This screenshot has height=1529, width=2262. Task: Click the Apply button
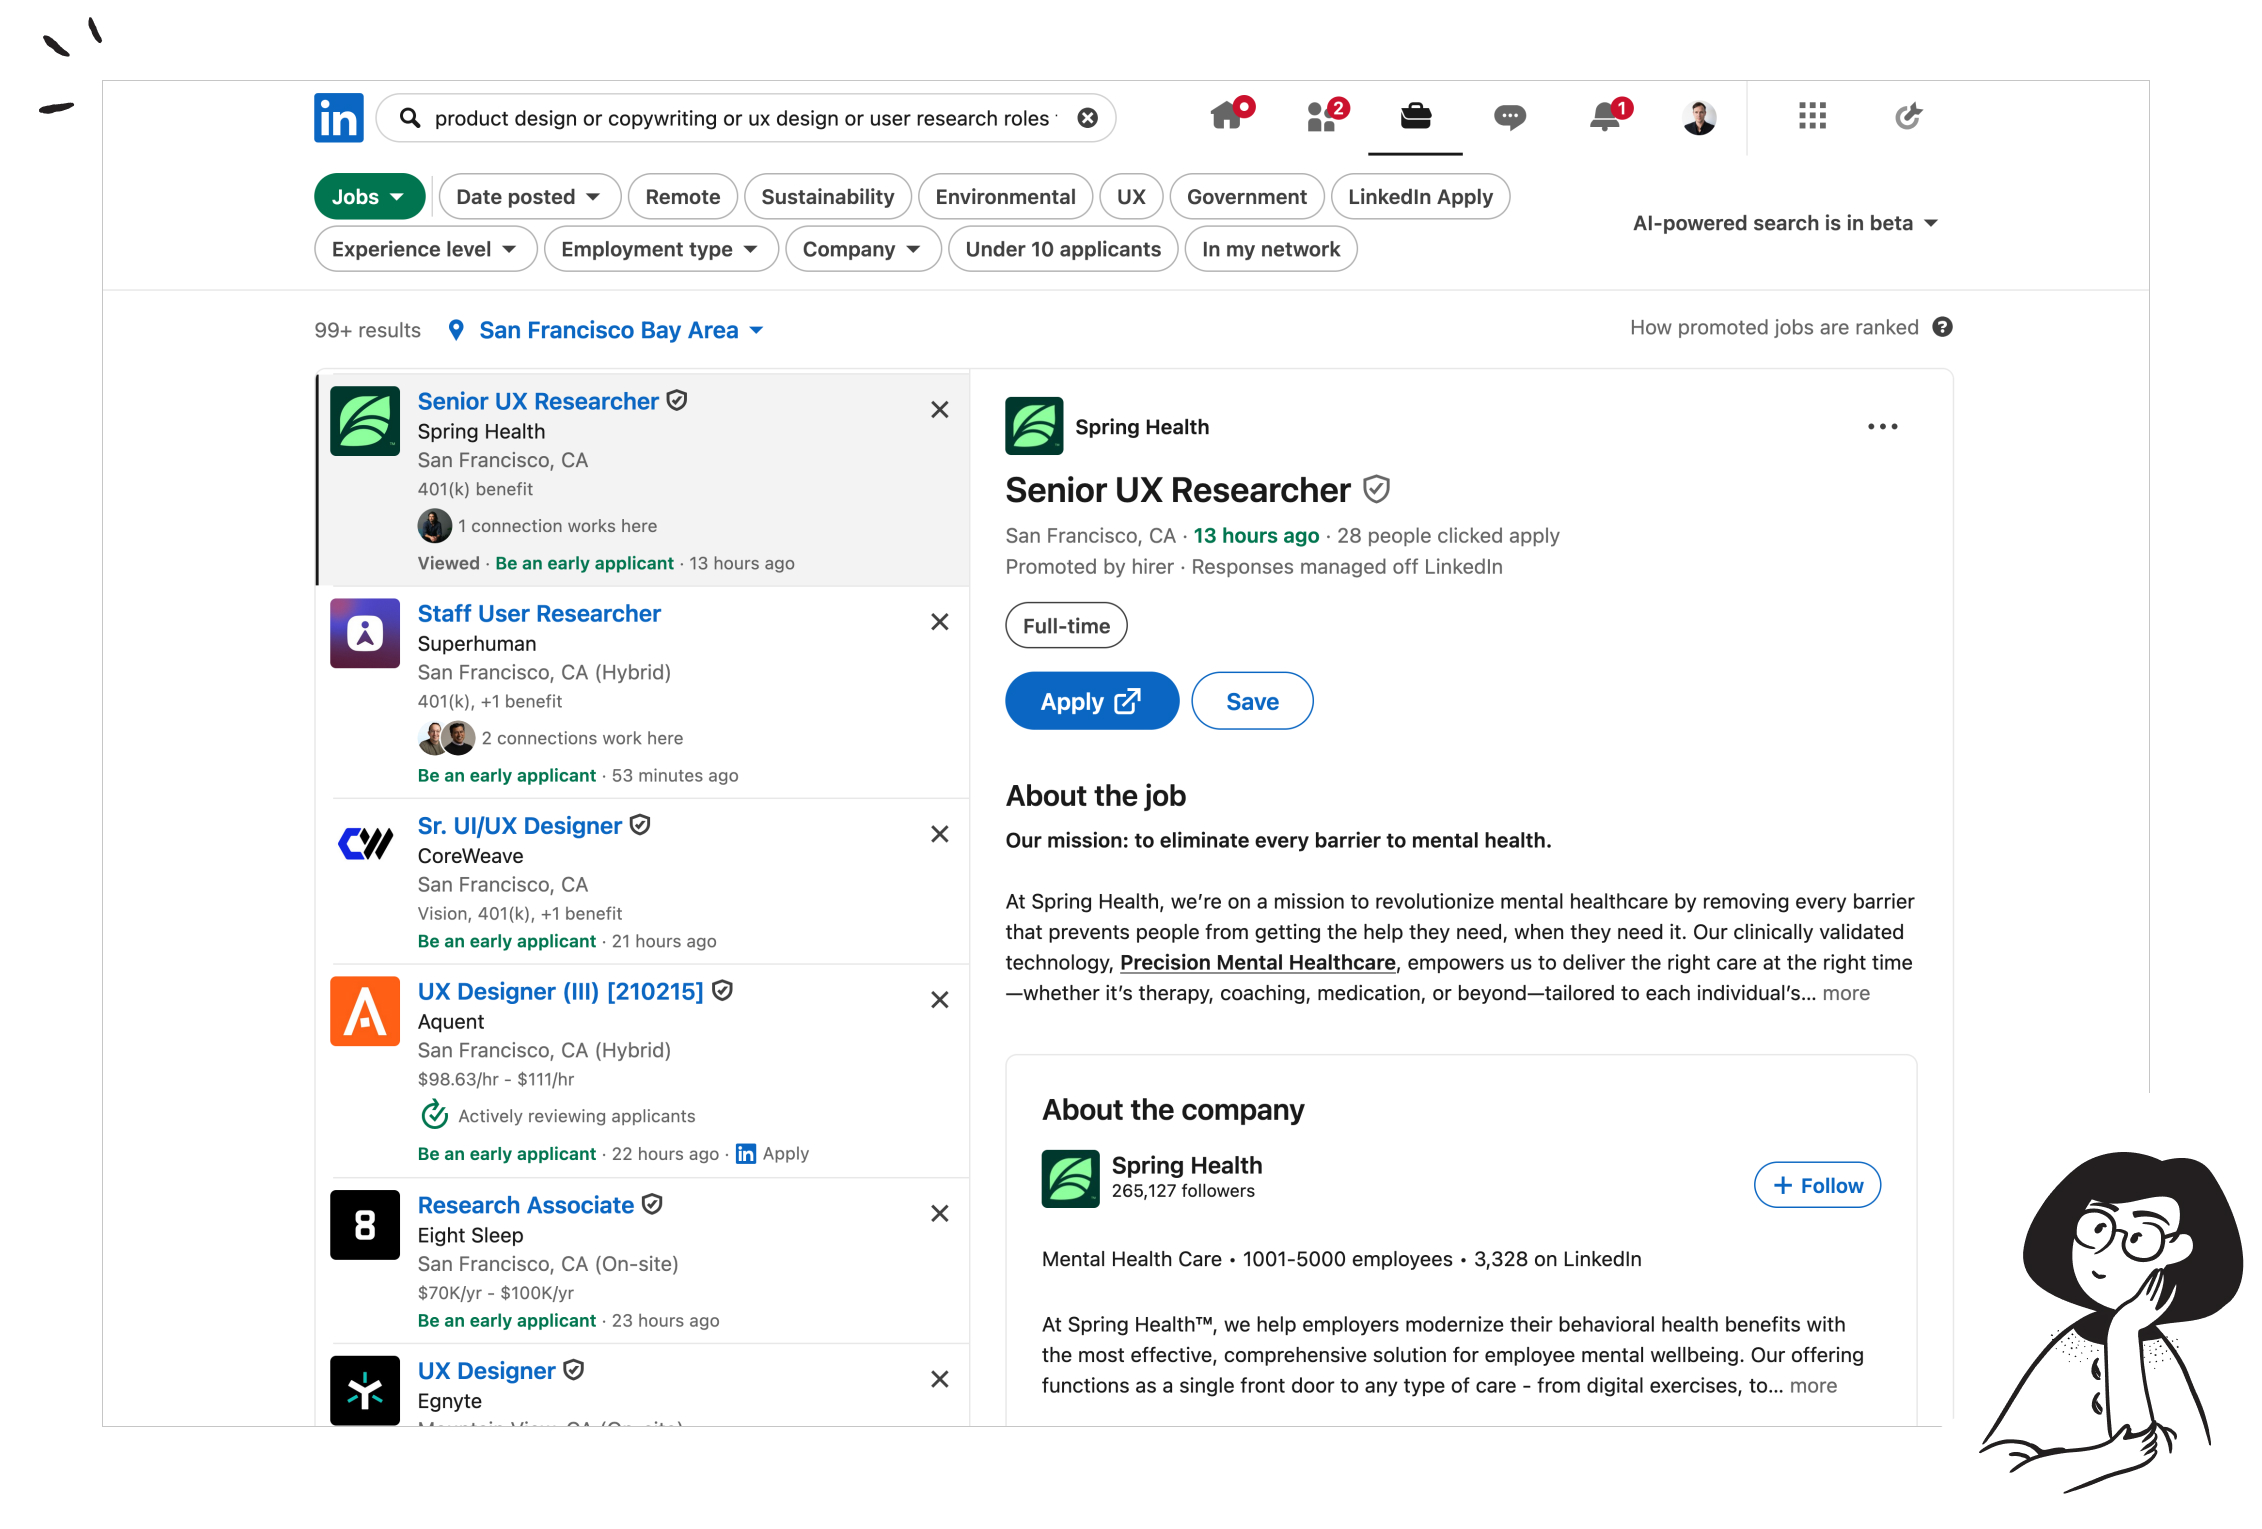[1091, 701]
